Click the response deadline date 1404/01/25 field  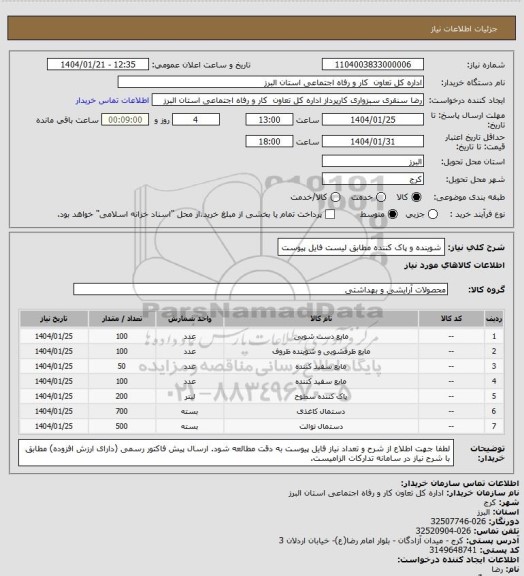[373, 120]
